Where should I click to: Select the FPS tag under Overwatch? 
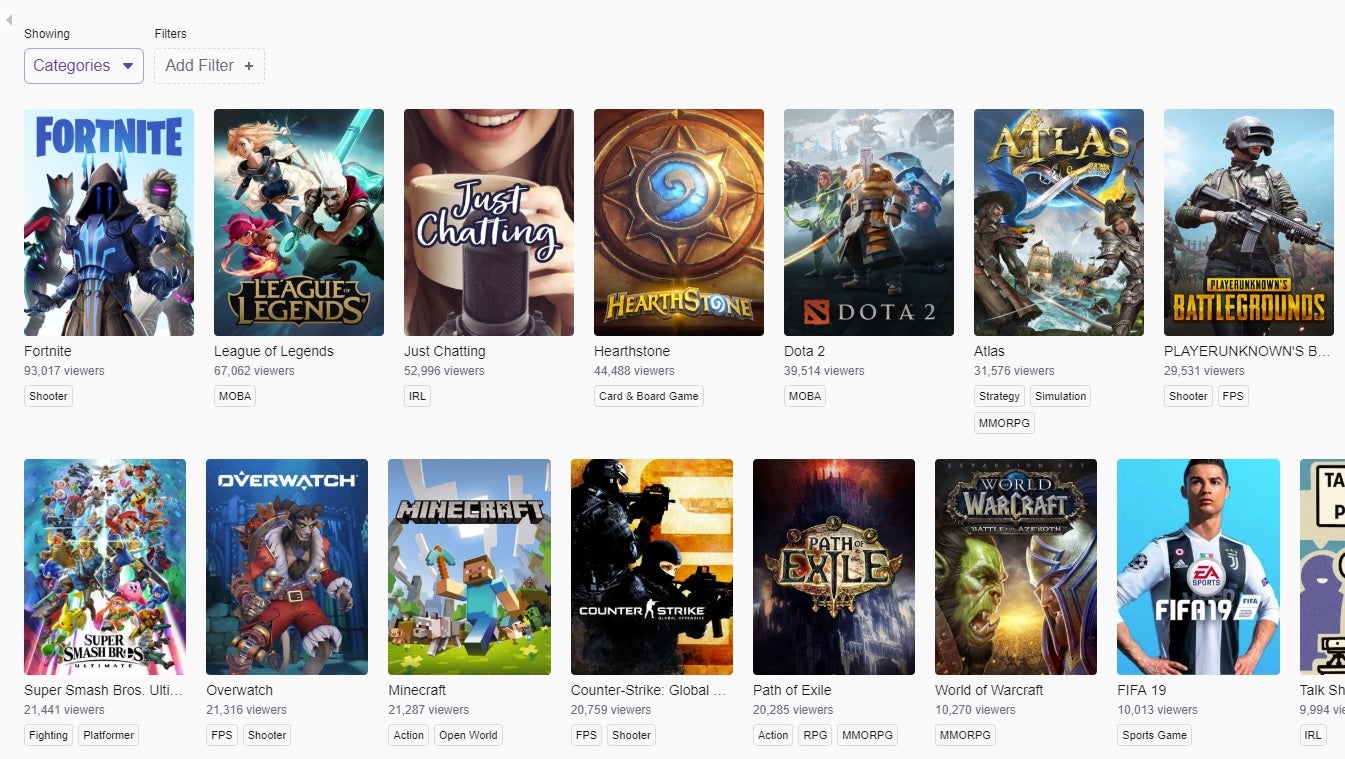(x=222, y=735)
